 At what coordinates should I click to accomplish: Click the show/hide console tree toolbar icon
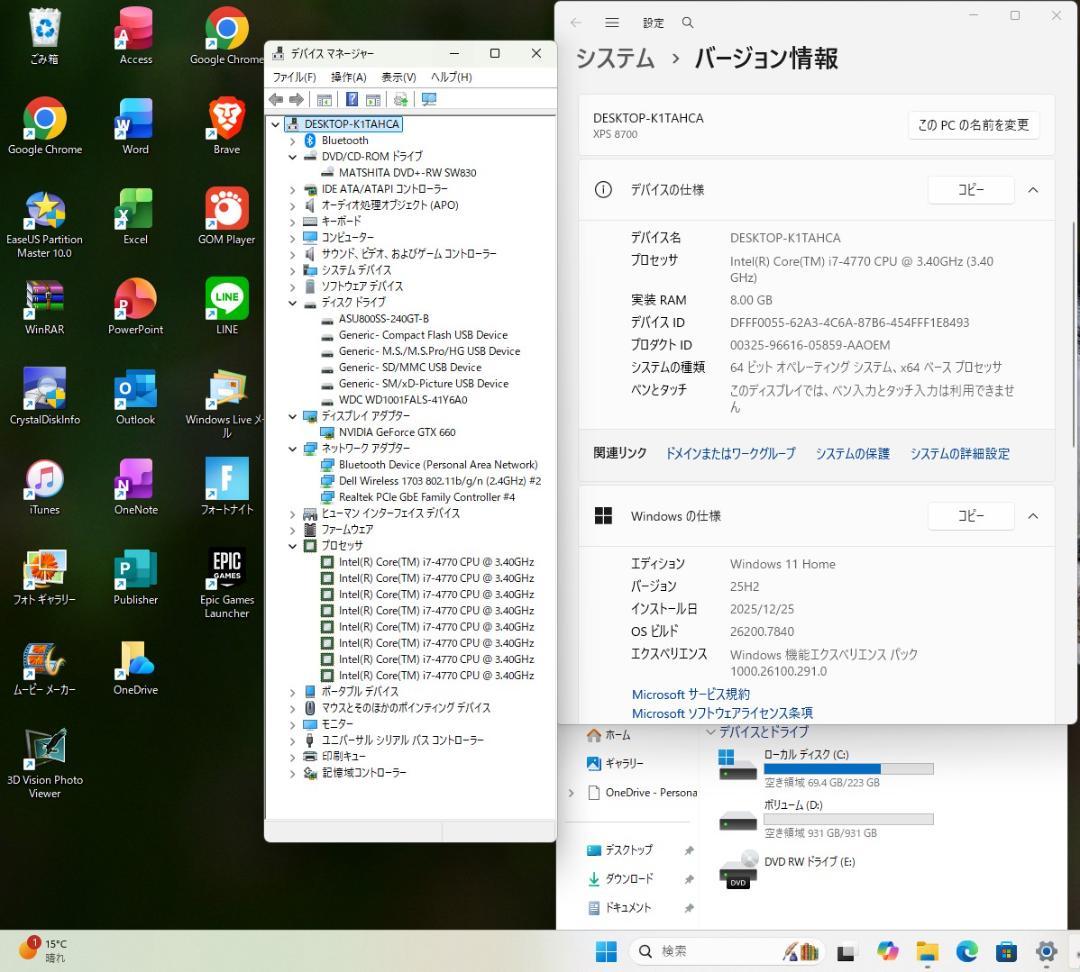324,100
